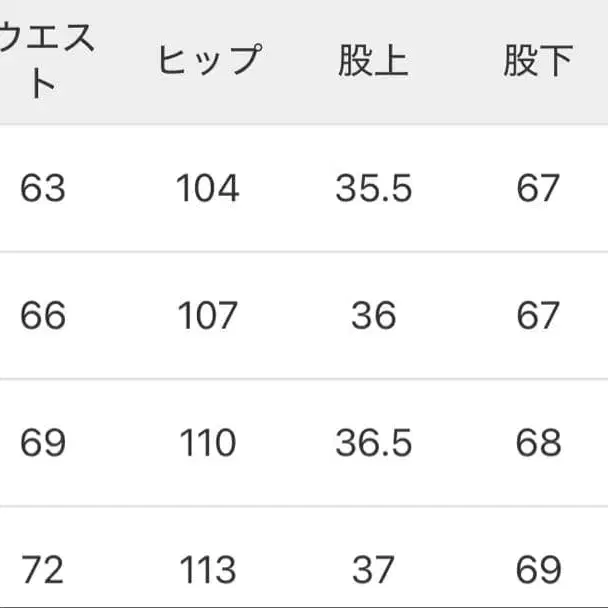Click inseam 67 in second row
The width and height of the screenshot is (608, 608).
pos(538,316)
